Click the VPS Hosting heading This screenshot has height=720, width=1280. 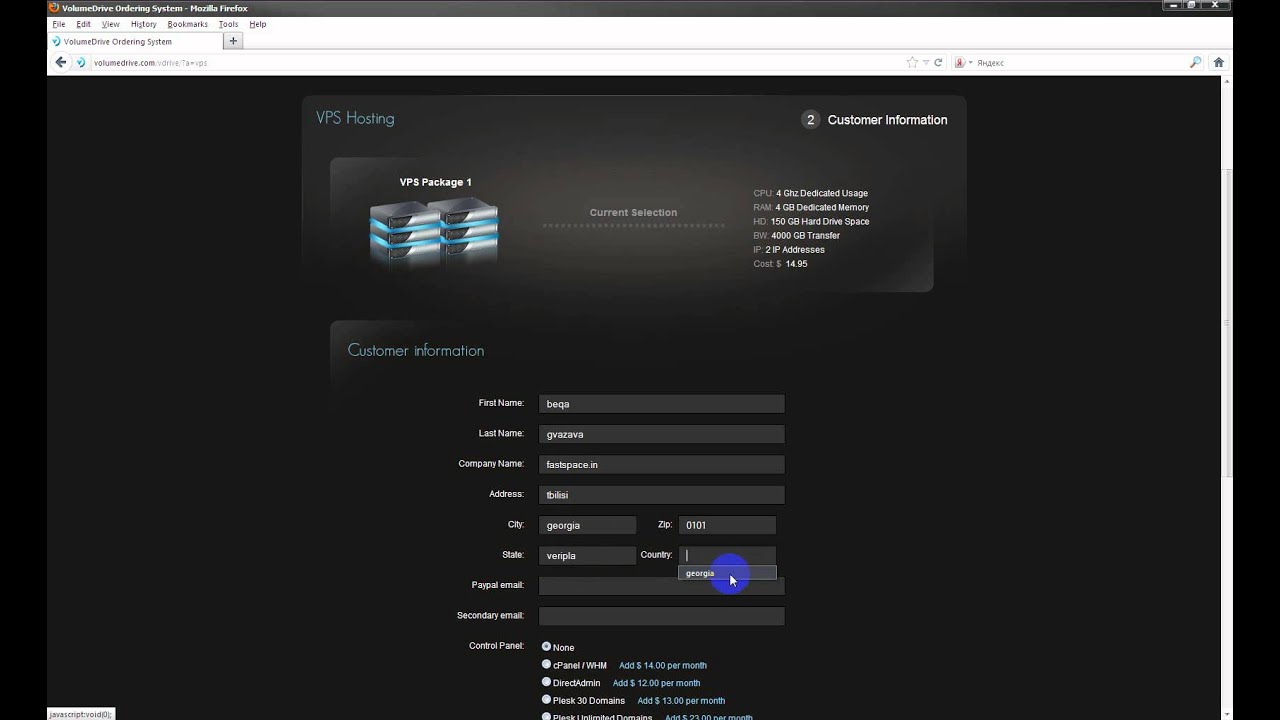pos(355,118)
